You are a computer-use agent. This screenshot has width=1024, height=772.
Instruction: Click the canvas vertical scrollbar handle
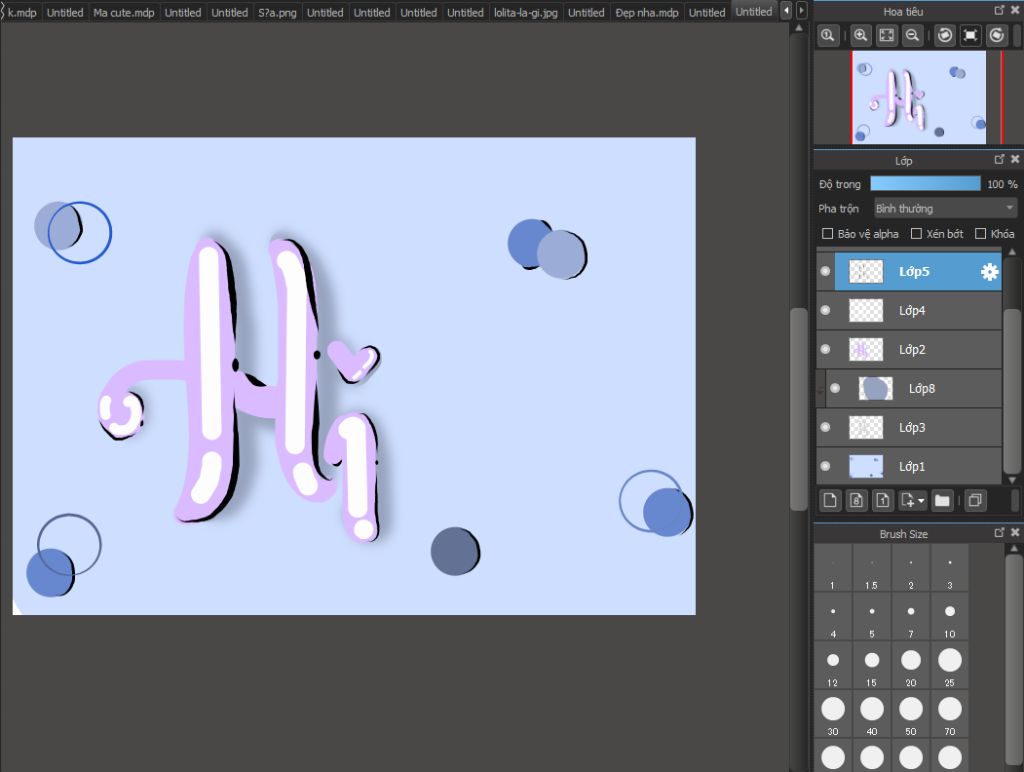[798, 408]
